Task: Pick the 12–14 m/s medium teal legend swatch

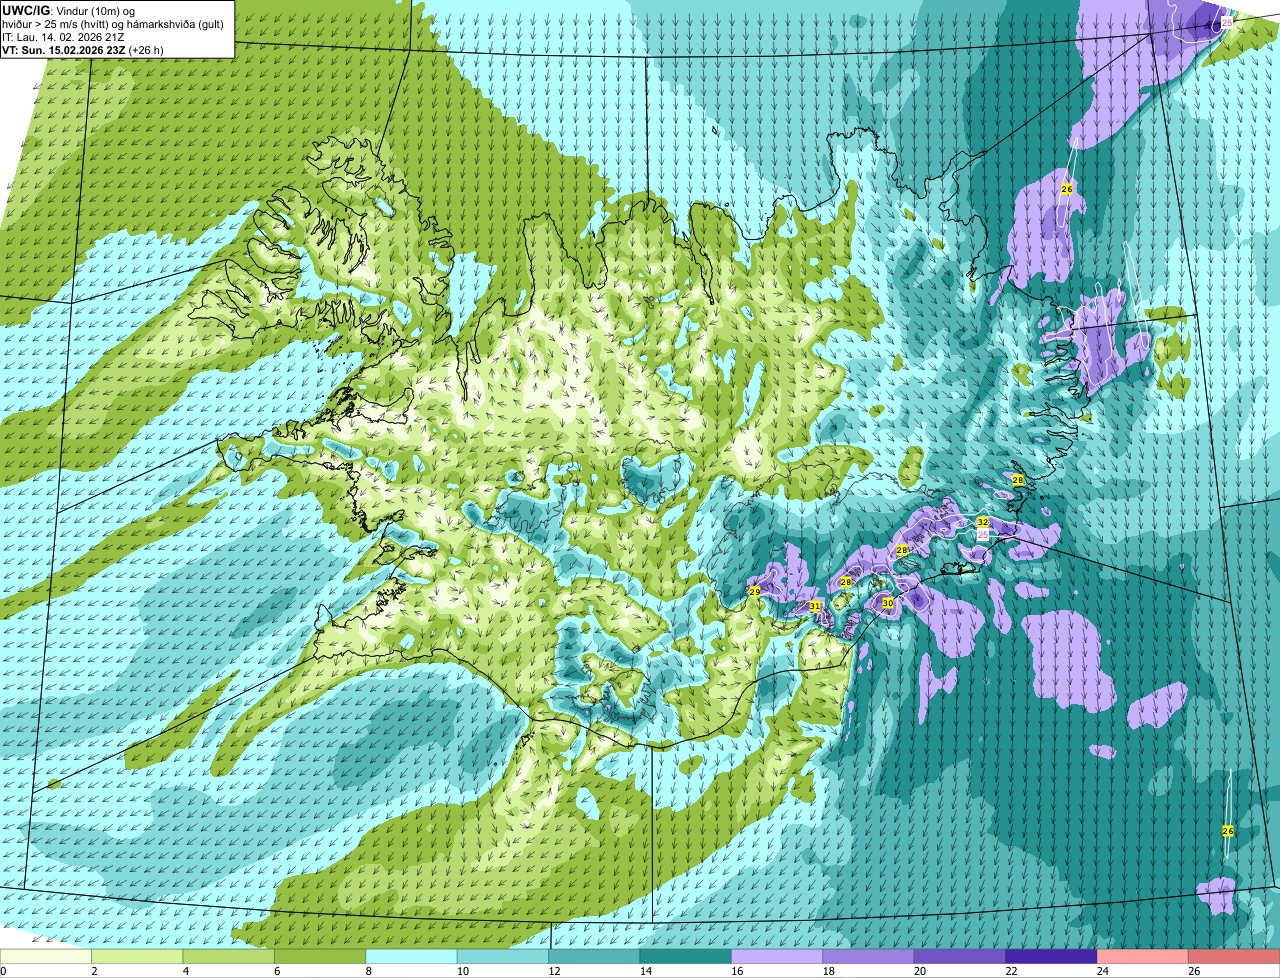Action: click(595, 957)
